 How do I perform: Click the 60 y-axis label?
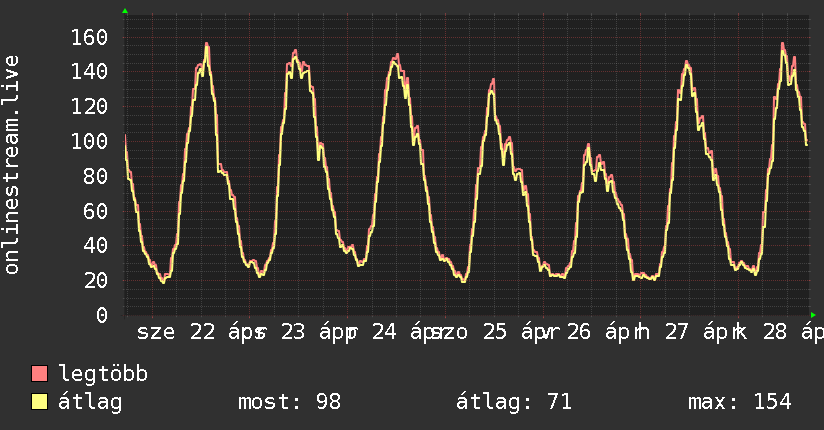point(95,211)
